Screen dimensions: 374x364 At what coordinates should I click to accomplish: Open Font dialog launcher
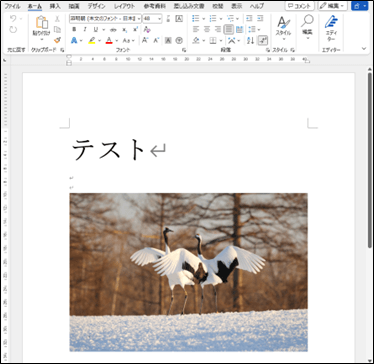click(x=184, y=50)
